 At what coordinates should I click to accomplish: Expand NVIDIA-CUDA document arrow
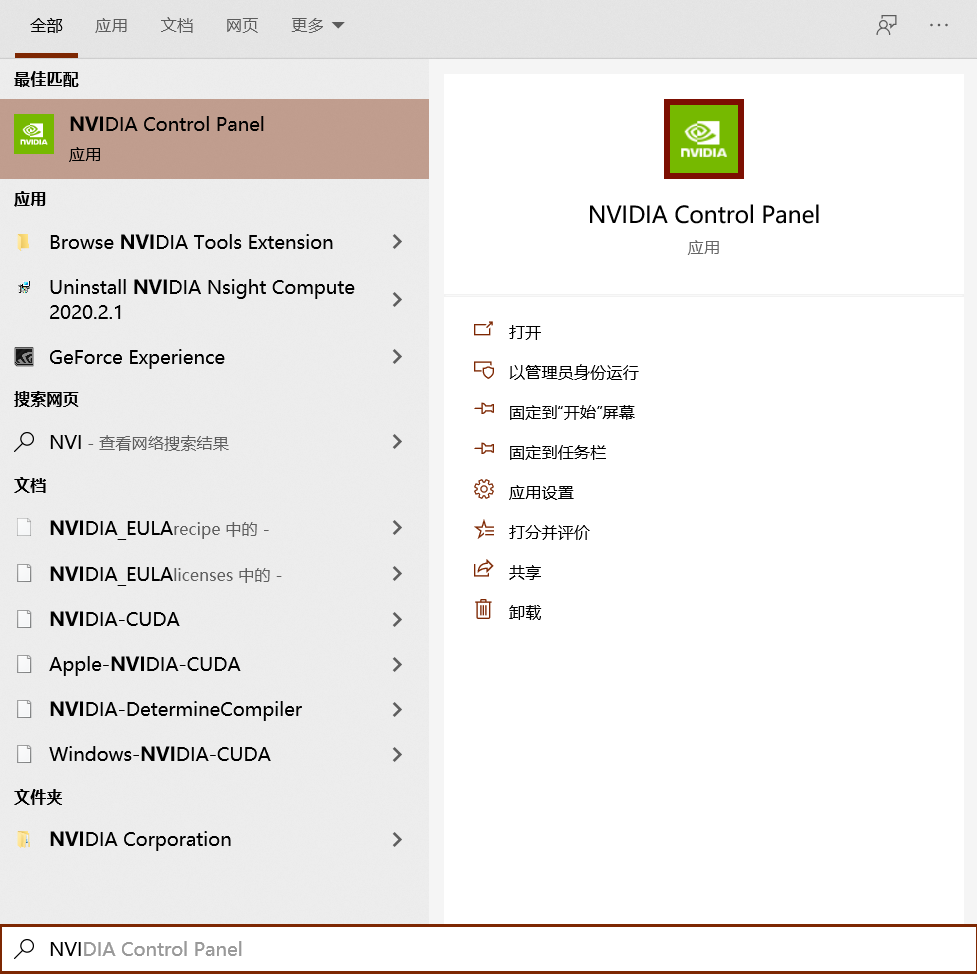pos(397,619)
